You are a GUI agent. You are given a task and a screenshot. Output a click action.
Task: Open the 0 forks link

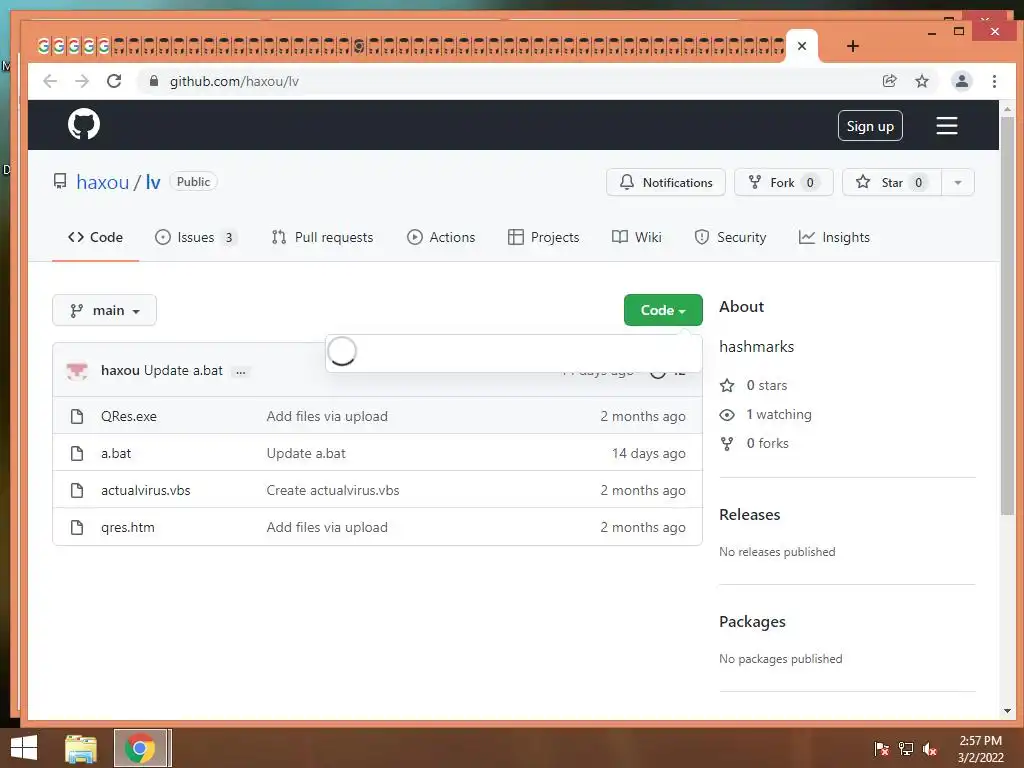tap(754, 443)
